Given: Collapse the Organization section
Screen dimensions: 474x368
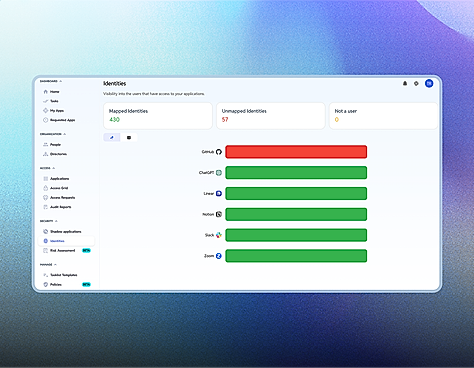Looking at the screenshot, I should 65,134.
